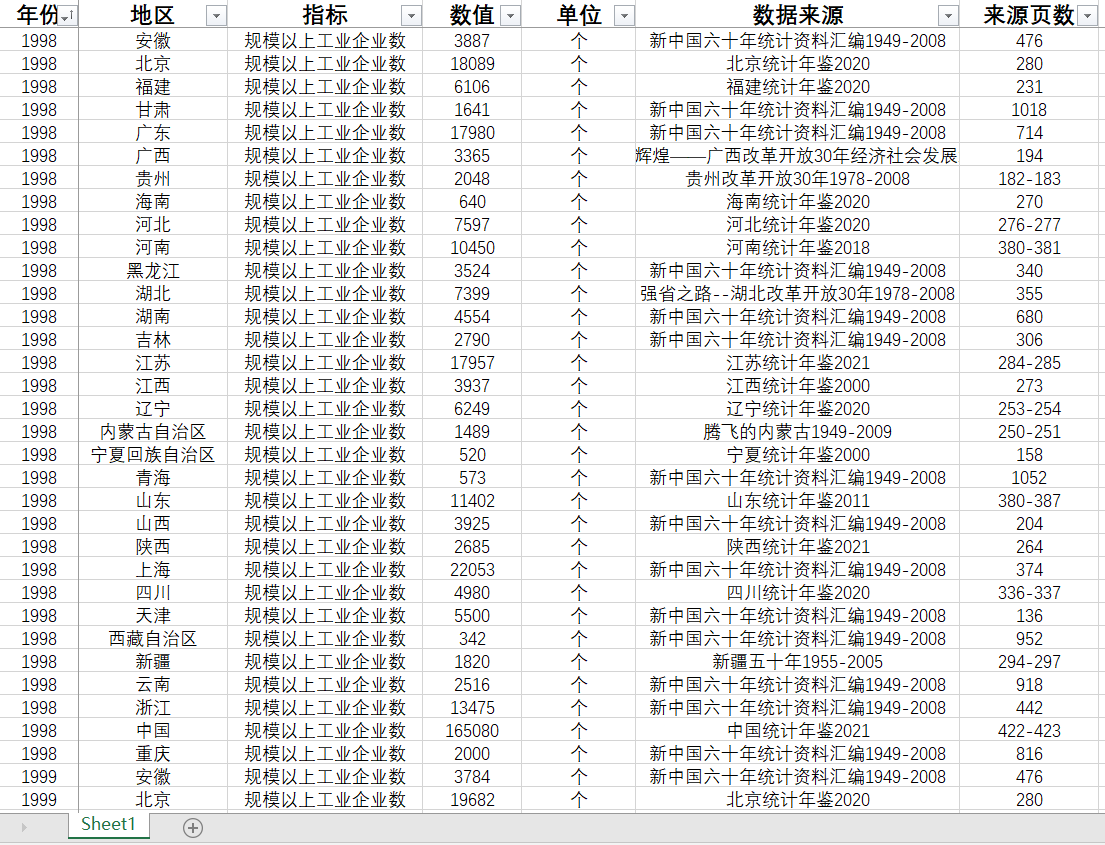Screen dimensions: 1105x845
Task: Select cell 腾飞的内蒙古1949-2009
Action: [x=797, y=431]
